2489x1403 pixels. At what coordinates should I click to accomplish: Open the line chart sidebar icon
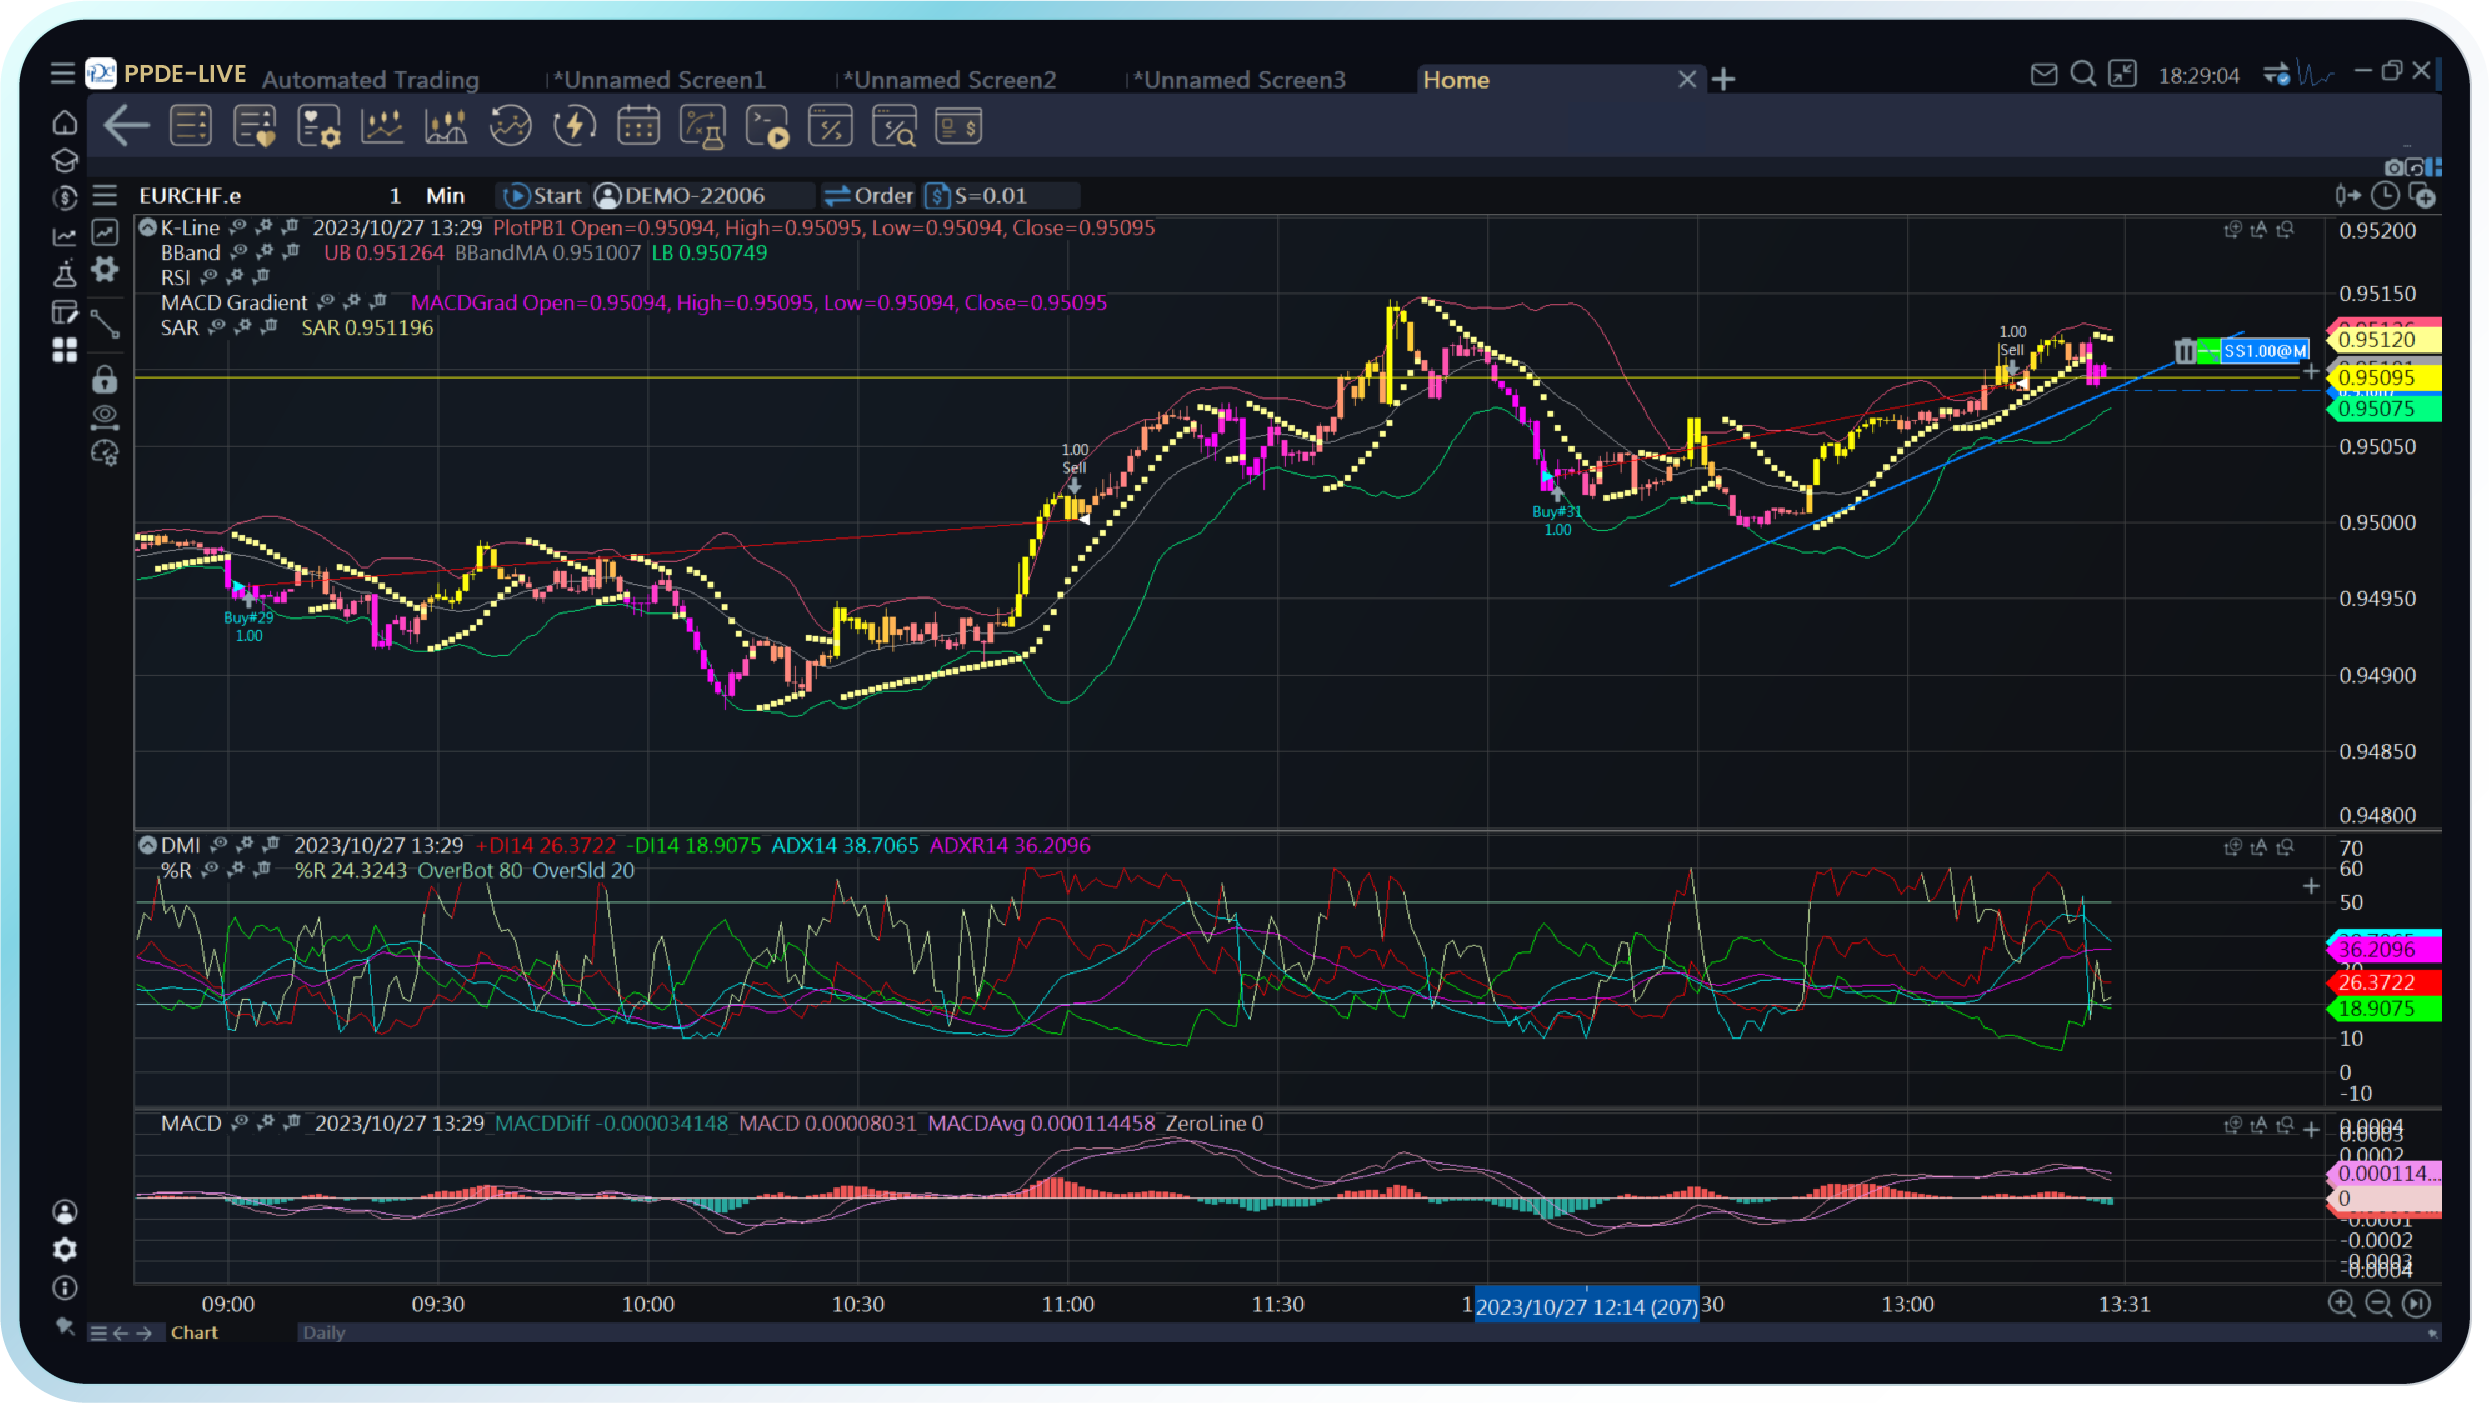(x=64, y=236)
